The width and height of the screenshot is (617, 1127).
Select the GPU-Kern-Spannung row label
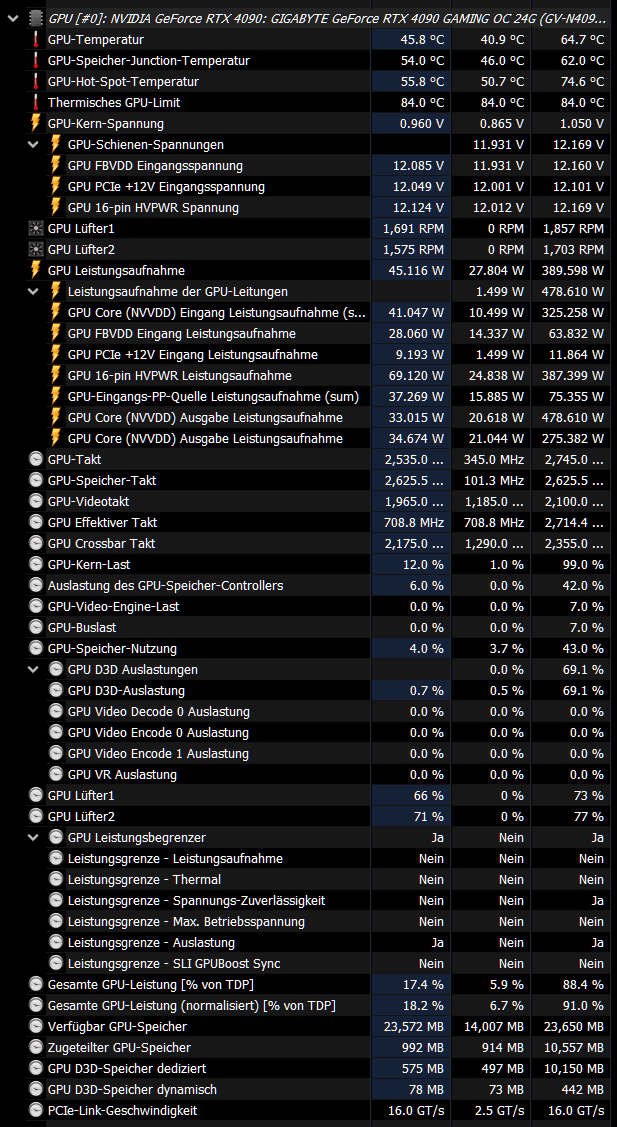[x=106, y=124]
